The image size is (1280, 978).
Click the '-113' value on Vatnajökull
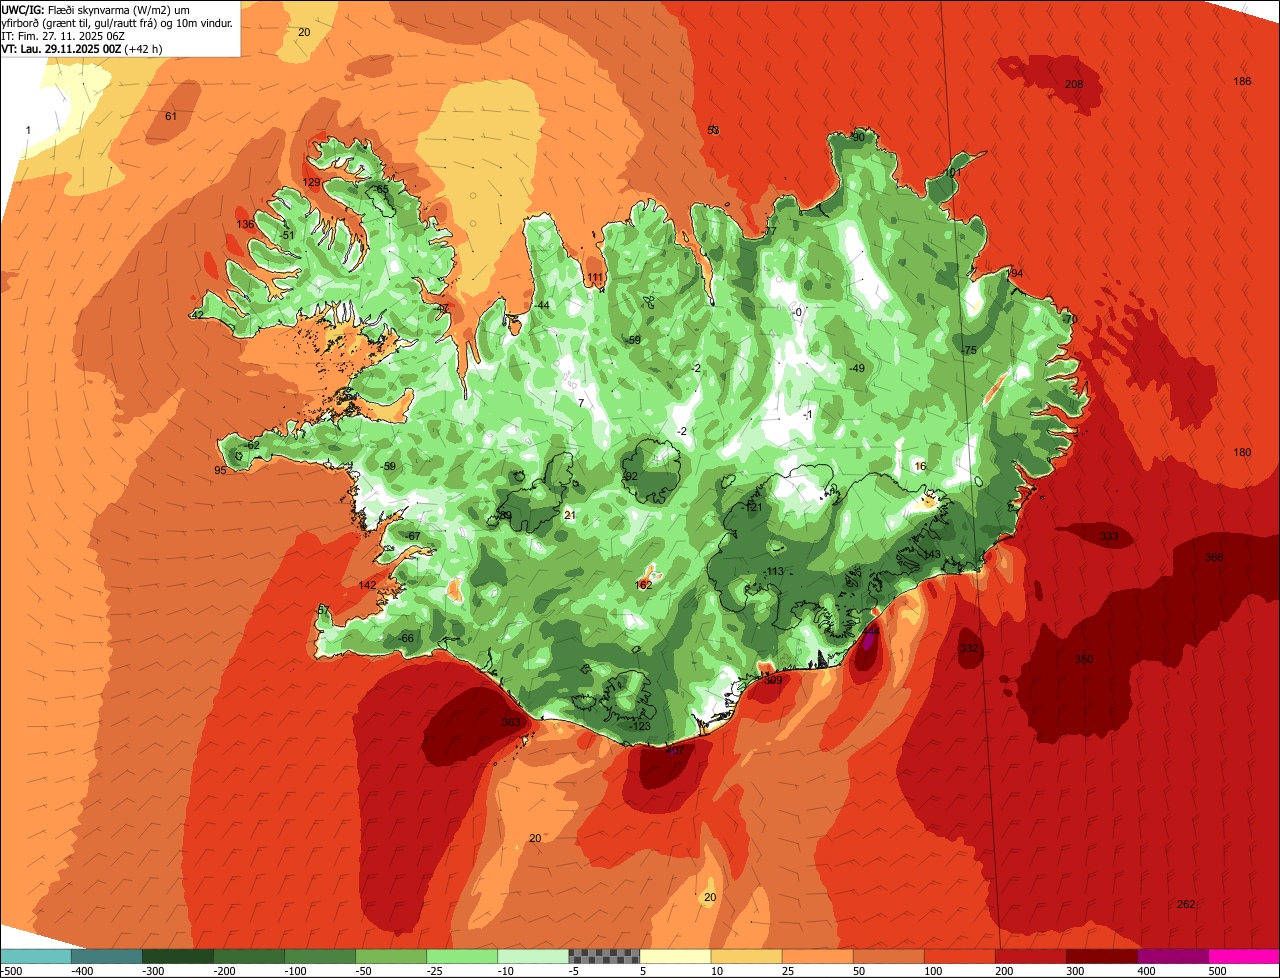pyautogui.click(x=773, y=571)
